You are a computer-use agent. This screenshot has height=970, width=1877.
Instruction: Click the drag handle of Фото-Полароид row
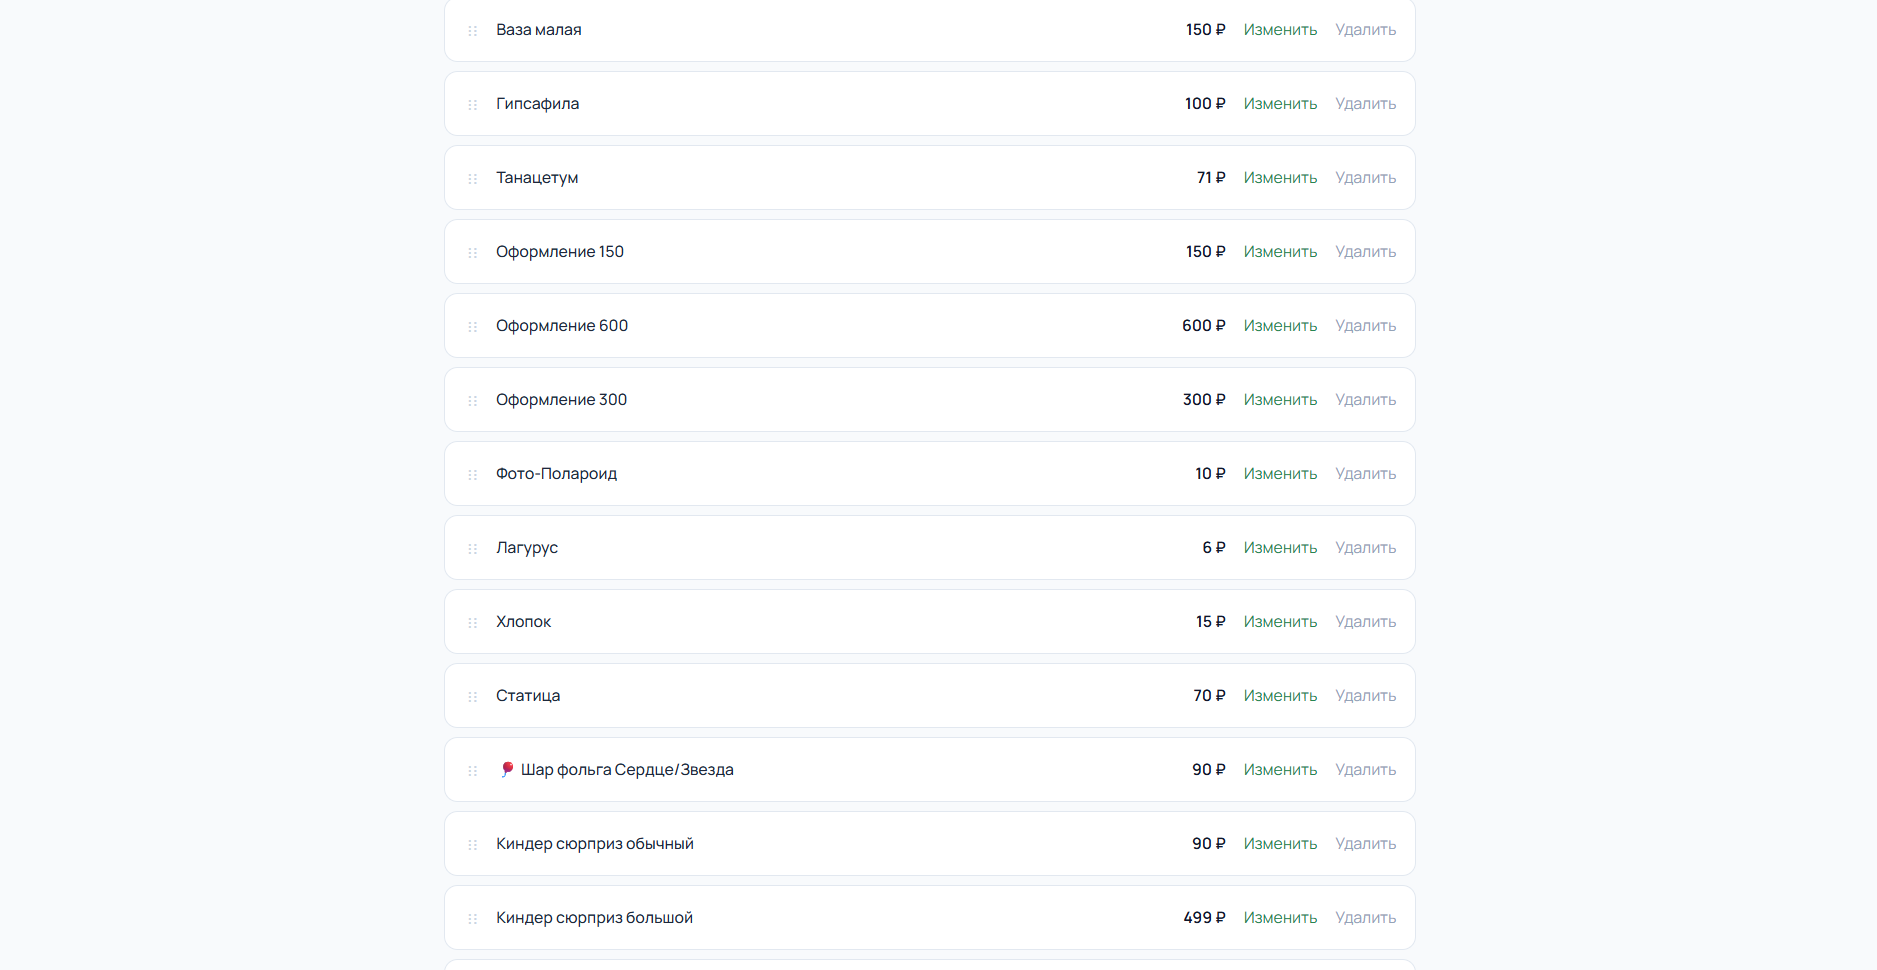[x=473, y=475]
